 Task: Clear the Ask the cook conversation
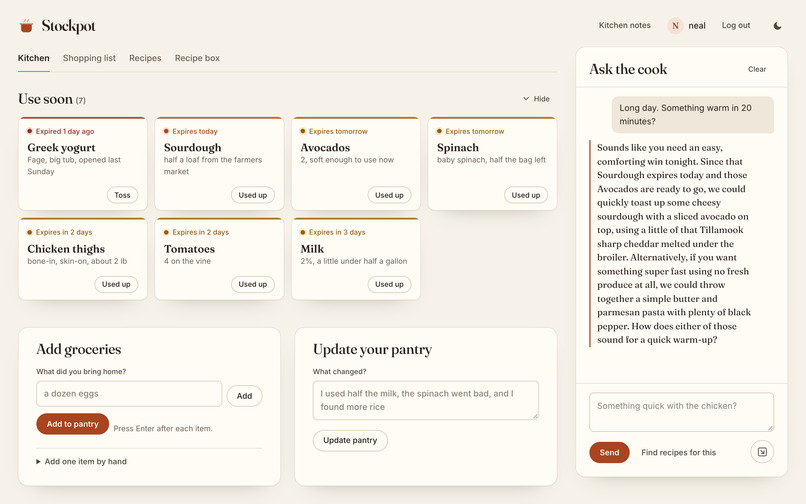point(757,69)
